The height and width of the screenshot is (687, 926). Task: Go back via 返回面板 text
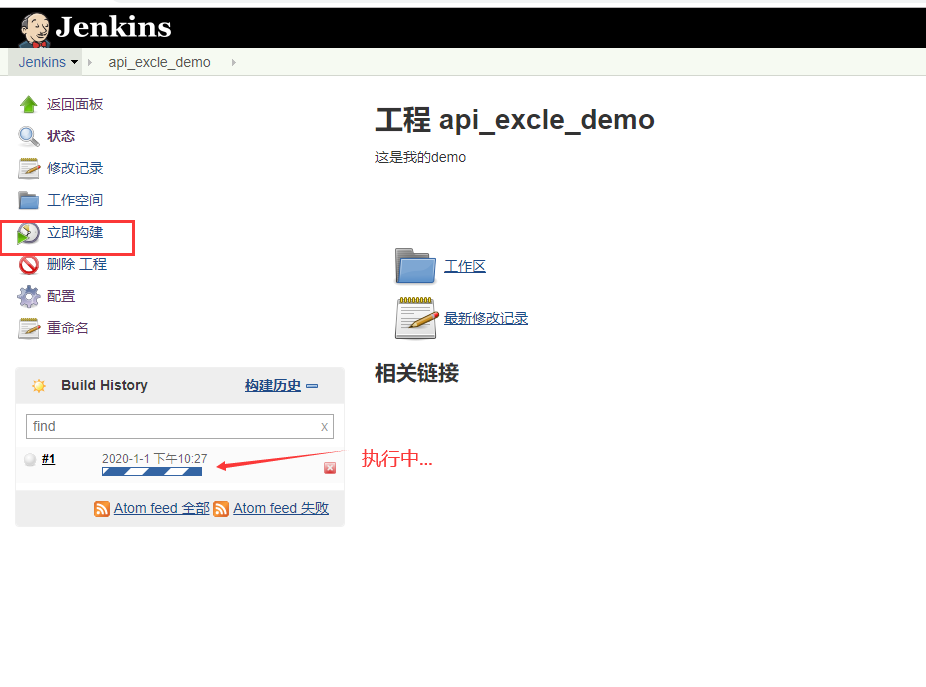coord(75,105)
